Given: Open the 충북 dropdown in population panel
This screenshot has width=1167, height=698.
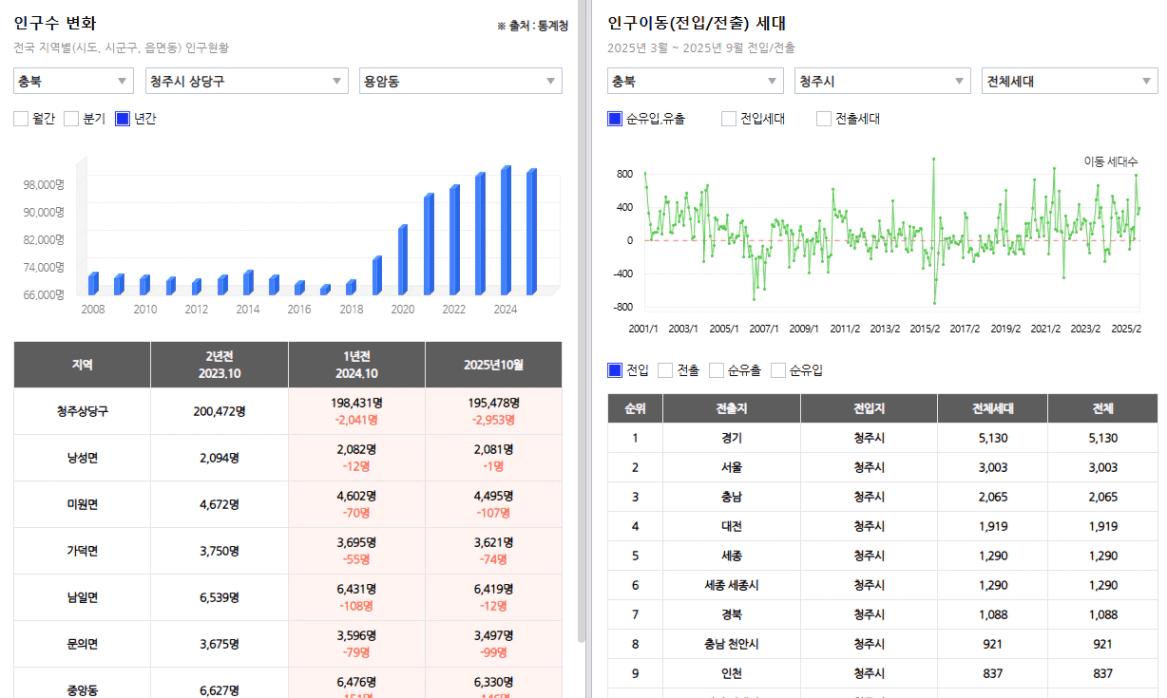Looking at the screenshot, I should tap(73, 81).
